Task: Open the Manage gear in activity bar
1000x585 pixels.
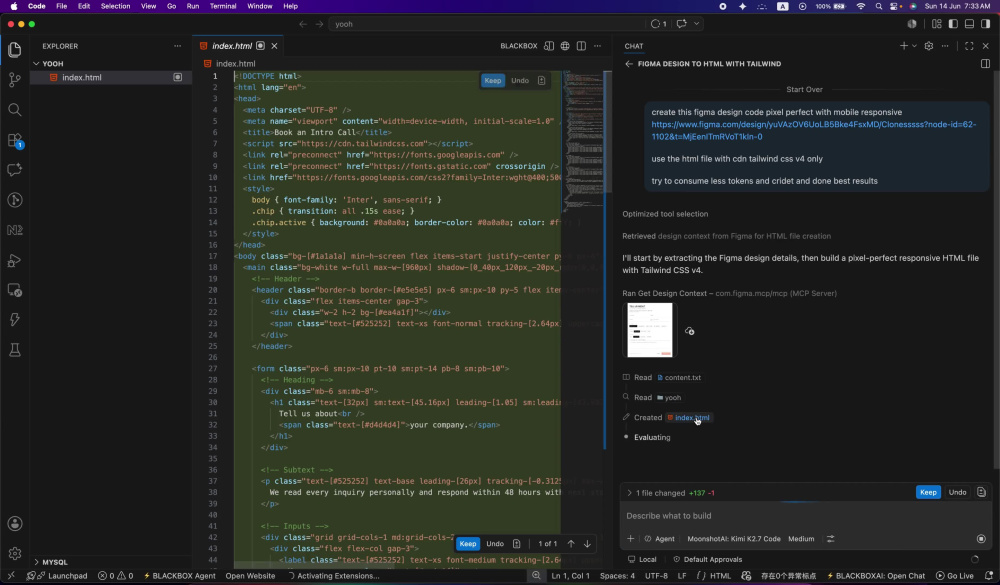Action: 15,553
